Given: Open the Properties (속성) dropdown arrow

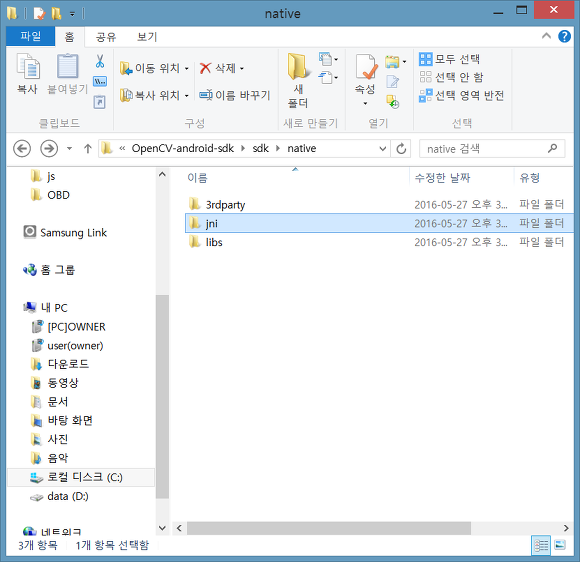Looking at the screenshot, I should (365, 104).
